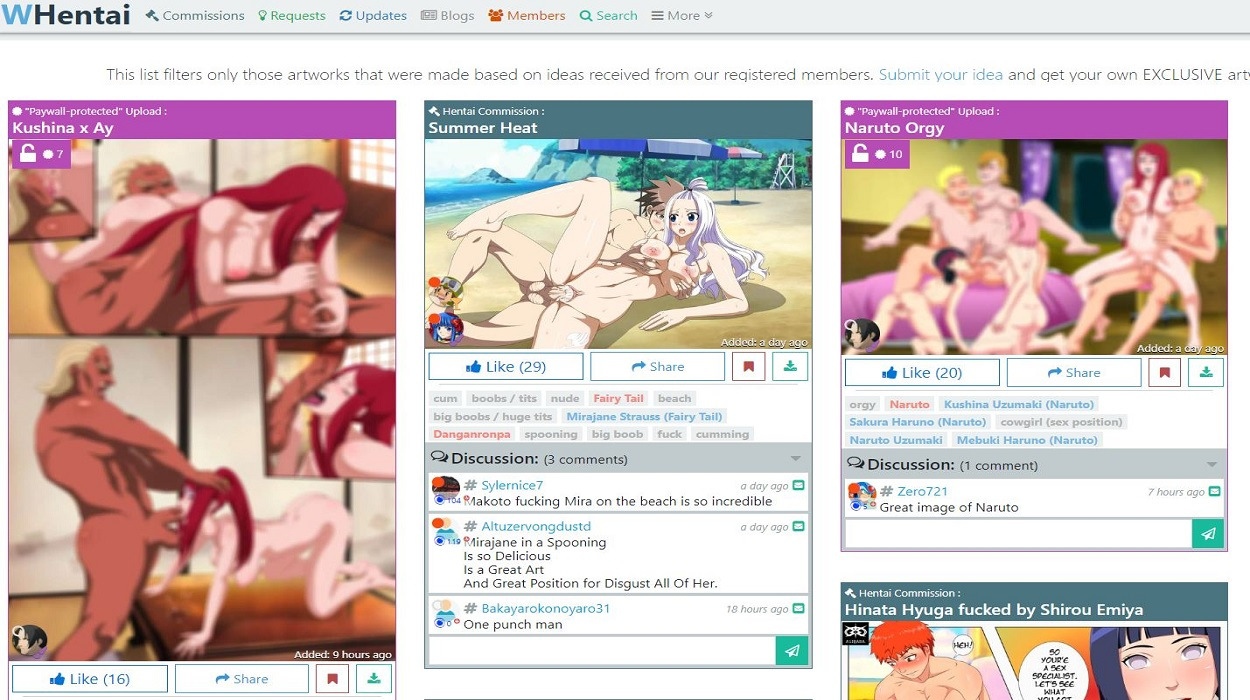Click unlock icon on Naruto Orgy image
Image resolution: width=1250 pixels, height=700 pixels.
point(860,153)
